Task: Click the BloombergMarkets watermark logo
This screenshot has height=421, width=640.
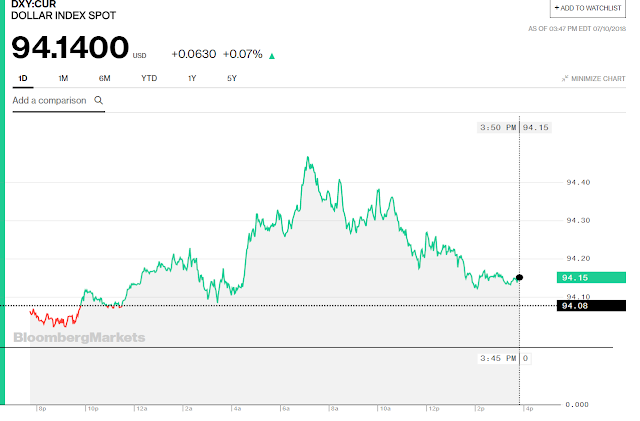Action: tap(80, 338)
